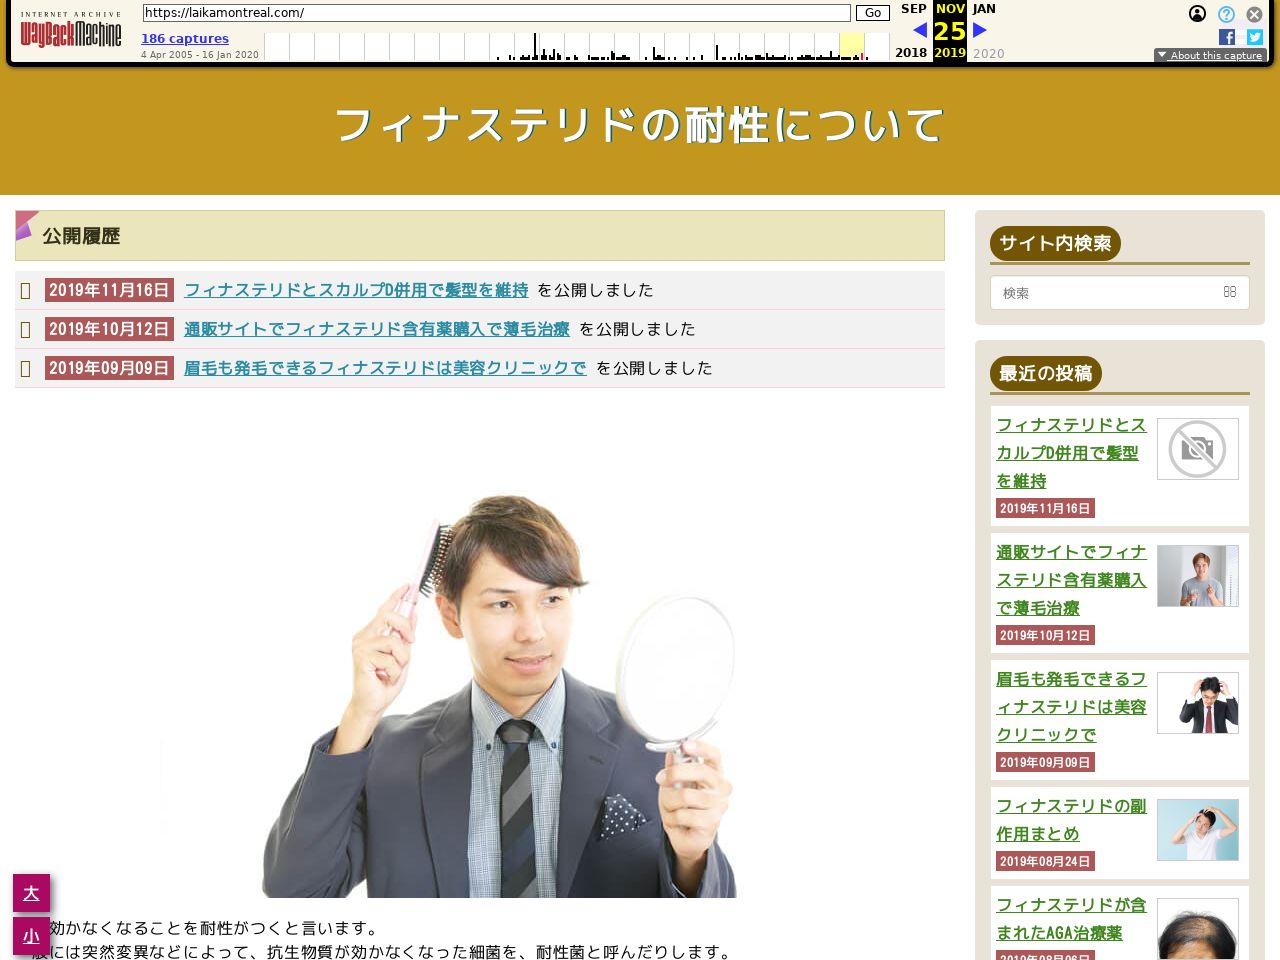
Task: Open the 眉毛も発毛できる history article link
Action: point(385,368)
